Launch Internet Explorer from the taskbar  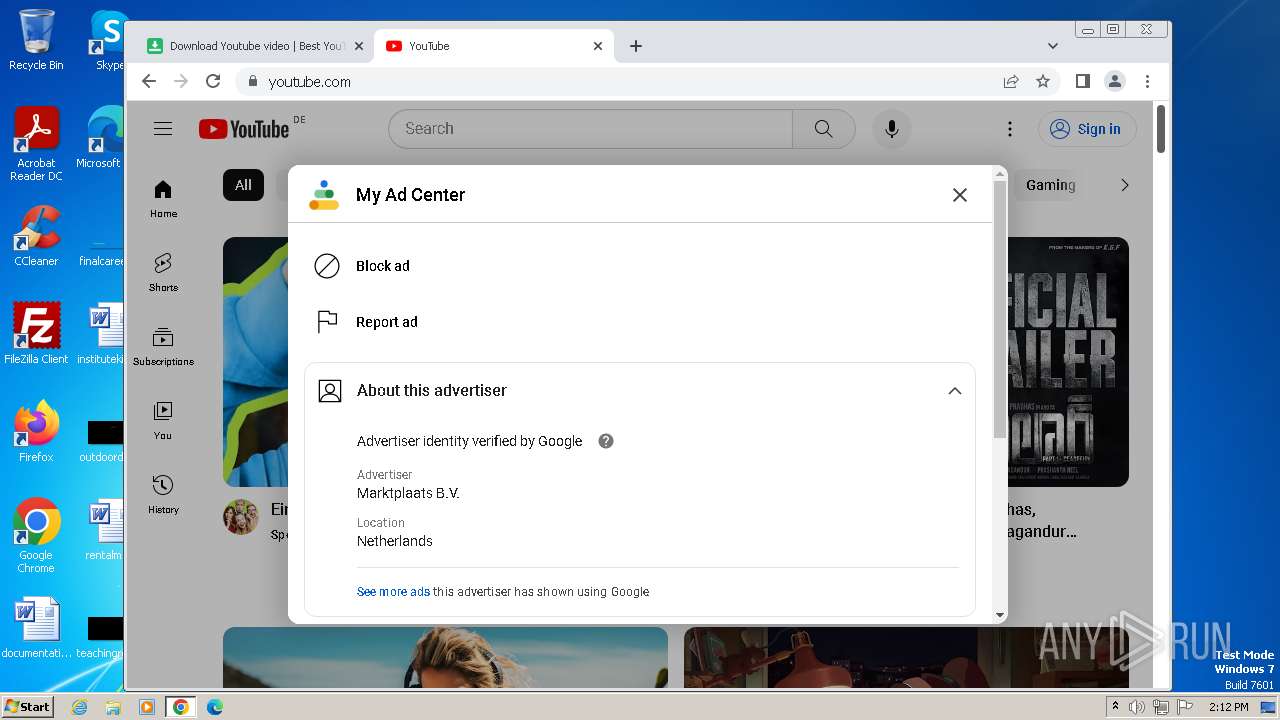80,707
